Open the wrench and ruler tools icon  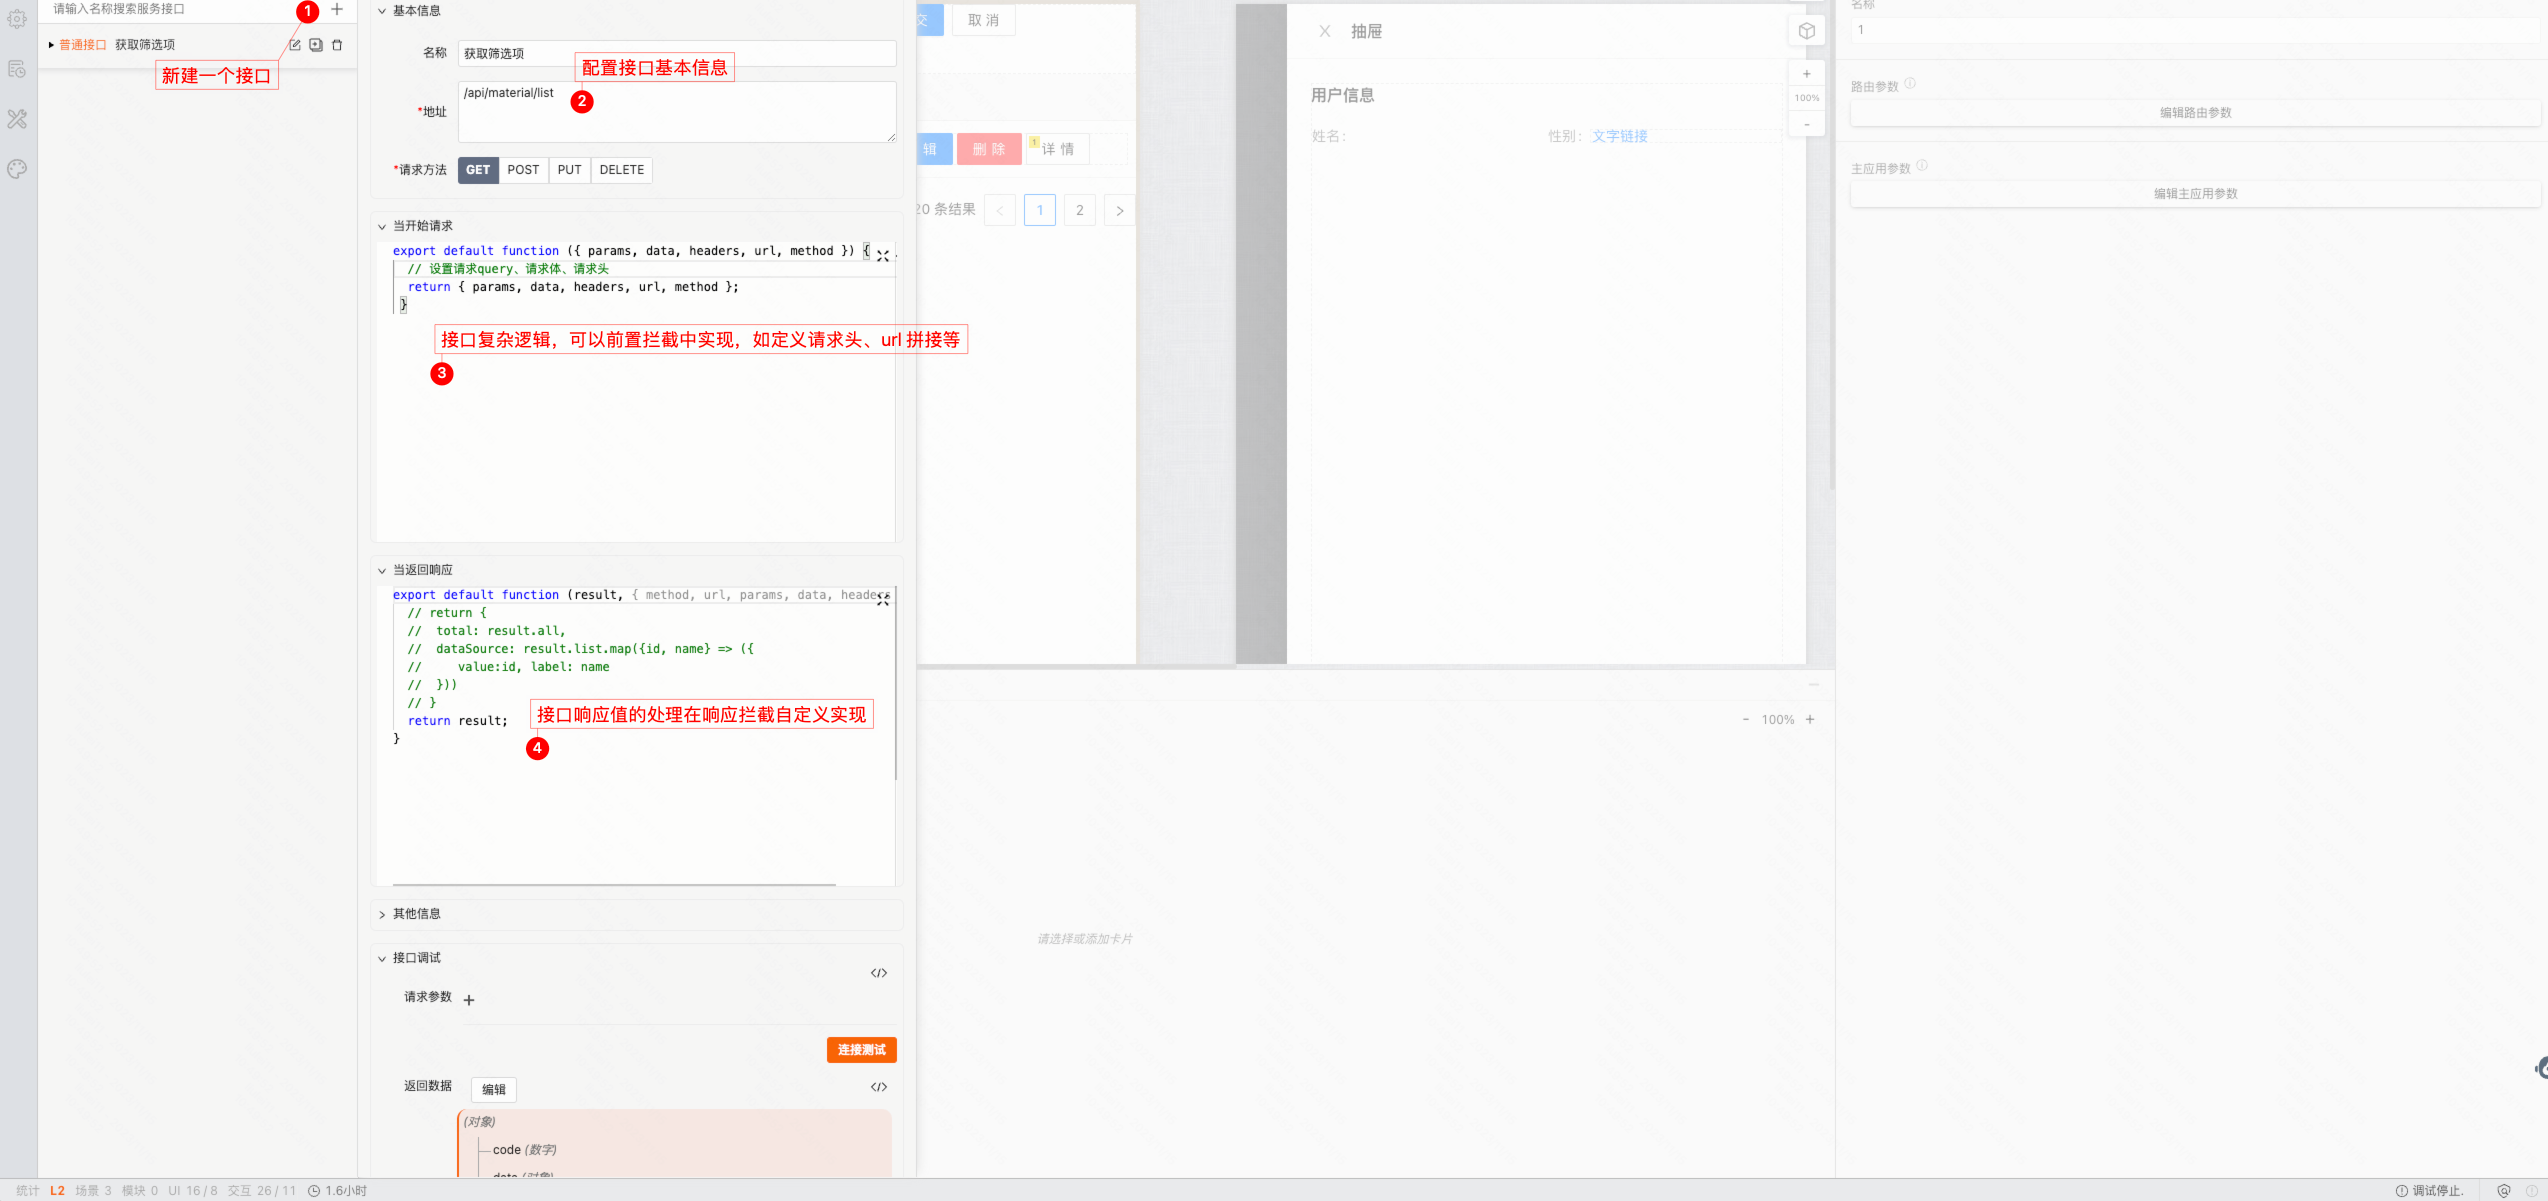coord(17,119)
